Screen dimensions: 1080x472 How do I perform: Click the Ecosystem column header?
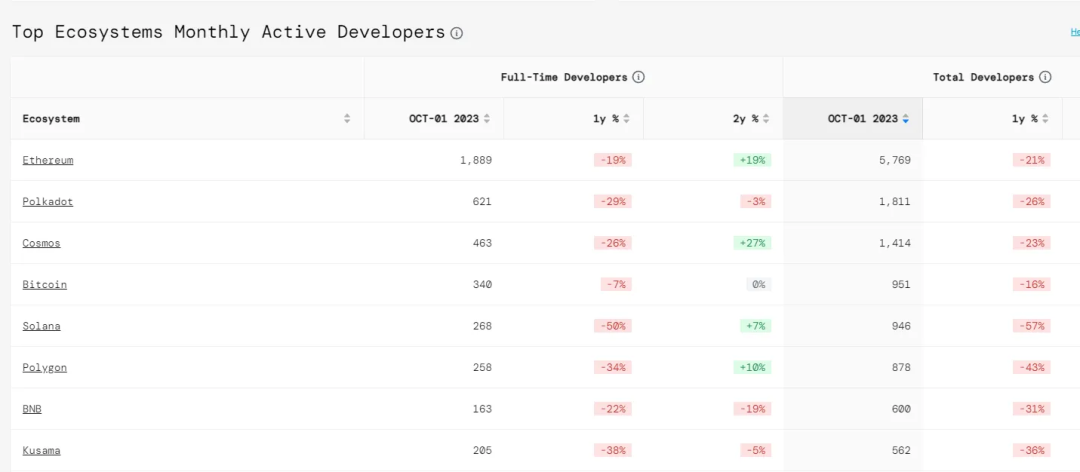(52, 118)
